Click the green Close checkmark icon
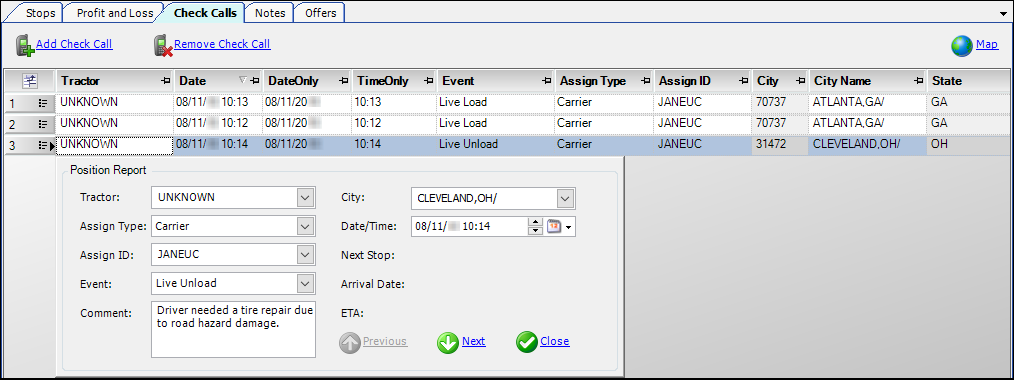The image size is (1014, 380). [x=526, y=343]
